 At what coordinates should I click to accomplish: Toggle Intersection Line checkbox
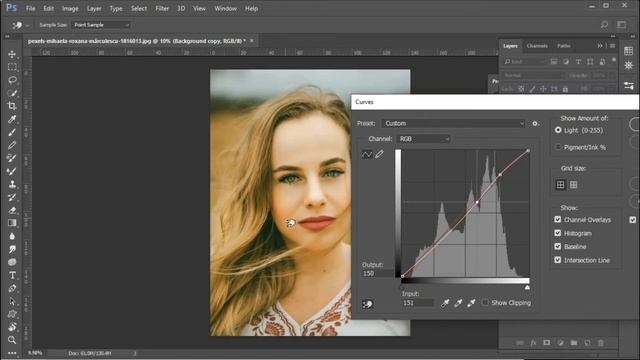coord(558,260)
